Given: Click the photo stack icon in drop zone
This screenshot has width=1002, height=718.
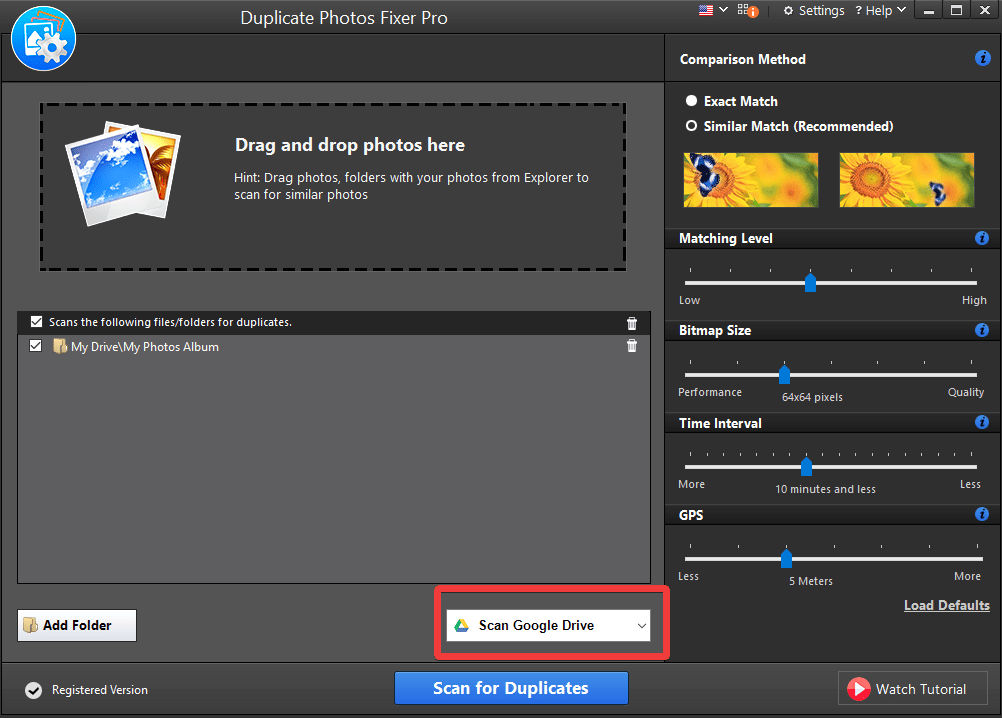Looking at the screenshot, I should pos(123,173).
